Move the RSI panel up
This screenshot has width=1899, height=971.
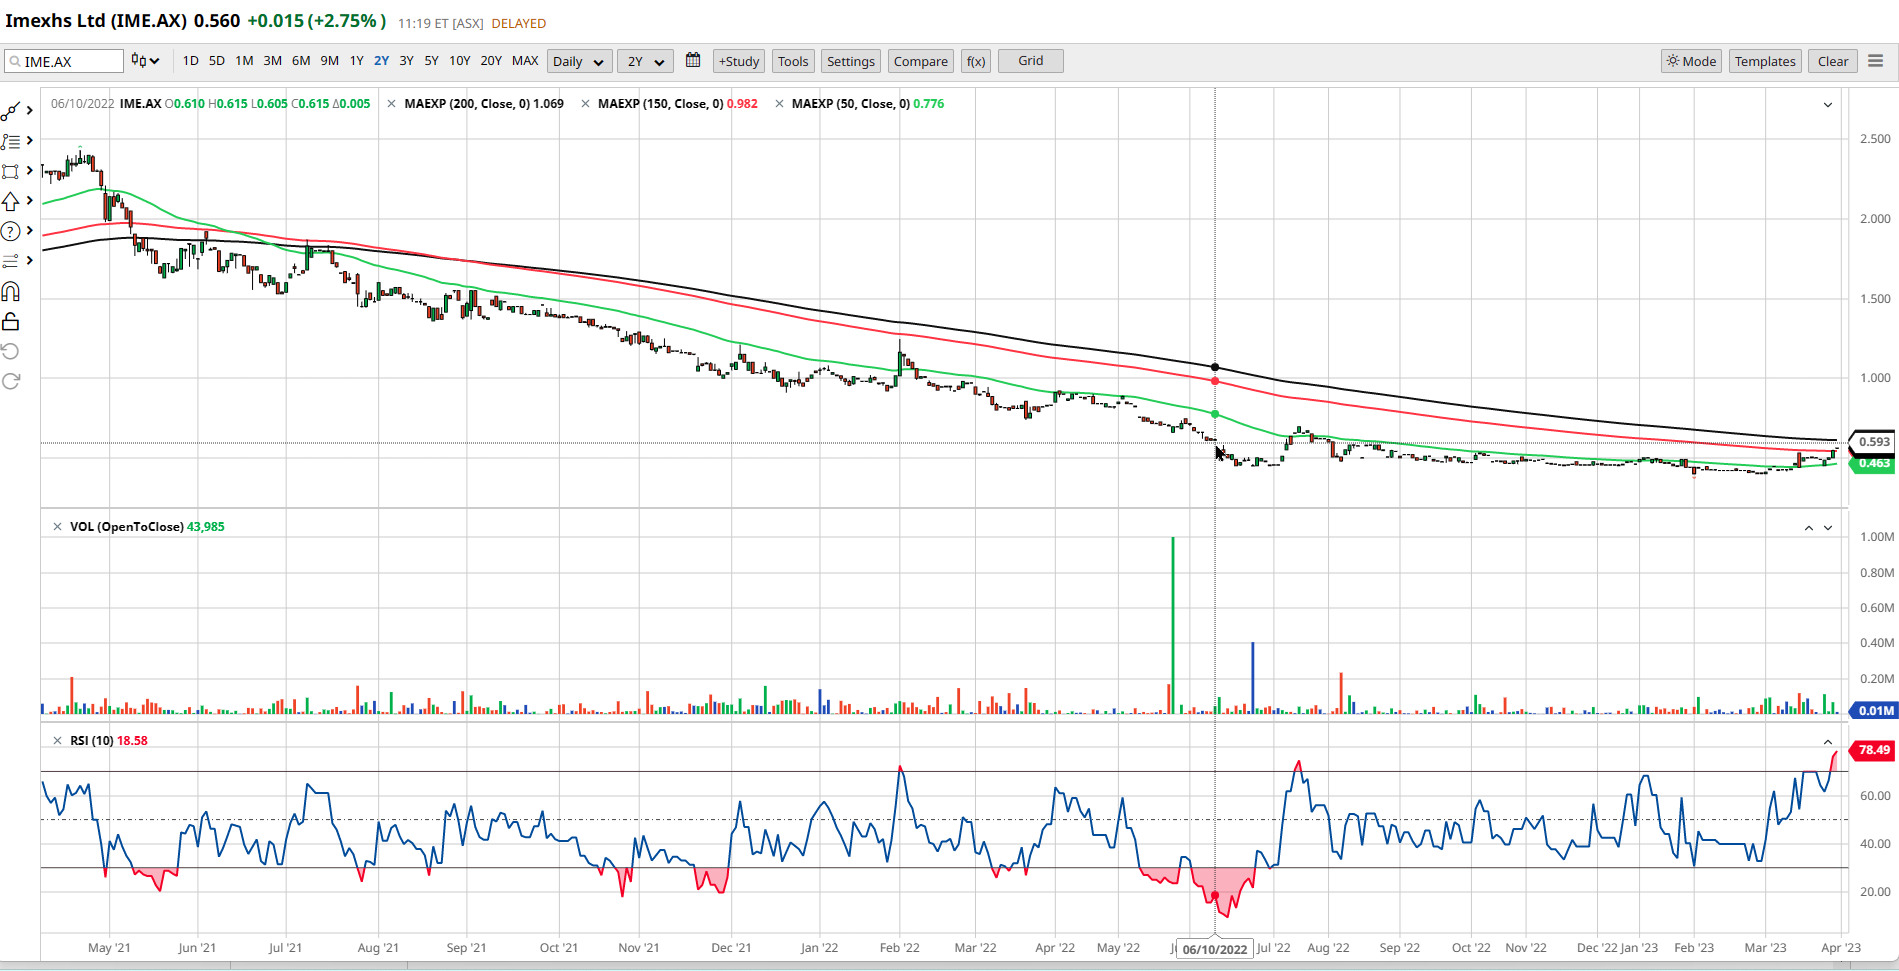(1828, 742)
